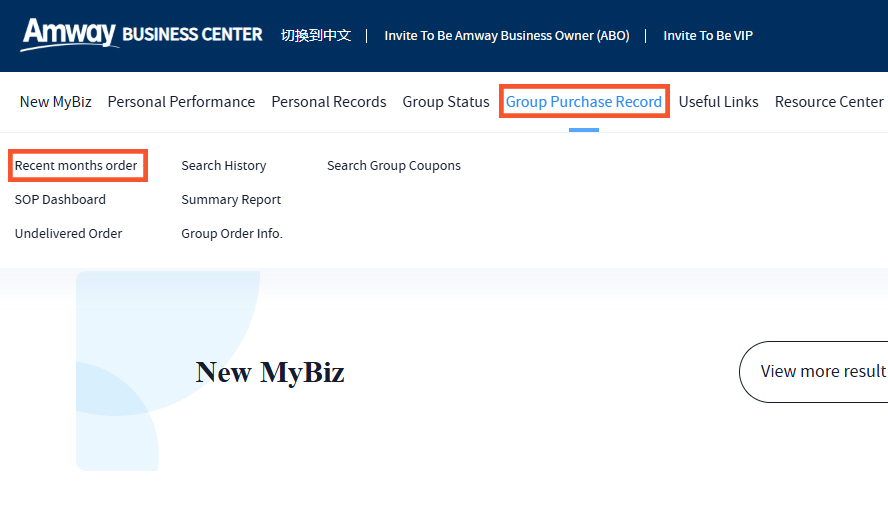This screenshot has width=888, height=505.
Task: Switch language via 切換到中文 link
Action: point(316,36)
